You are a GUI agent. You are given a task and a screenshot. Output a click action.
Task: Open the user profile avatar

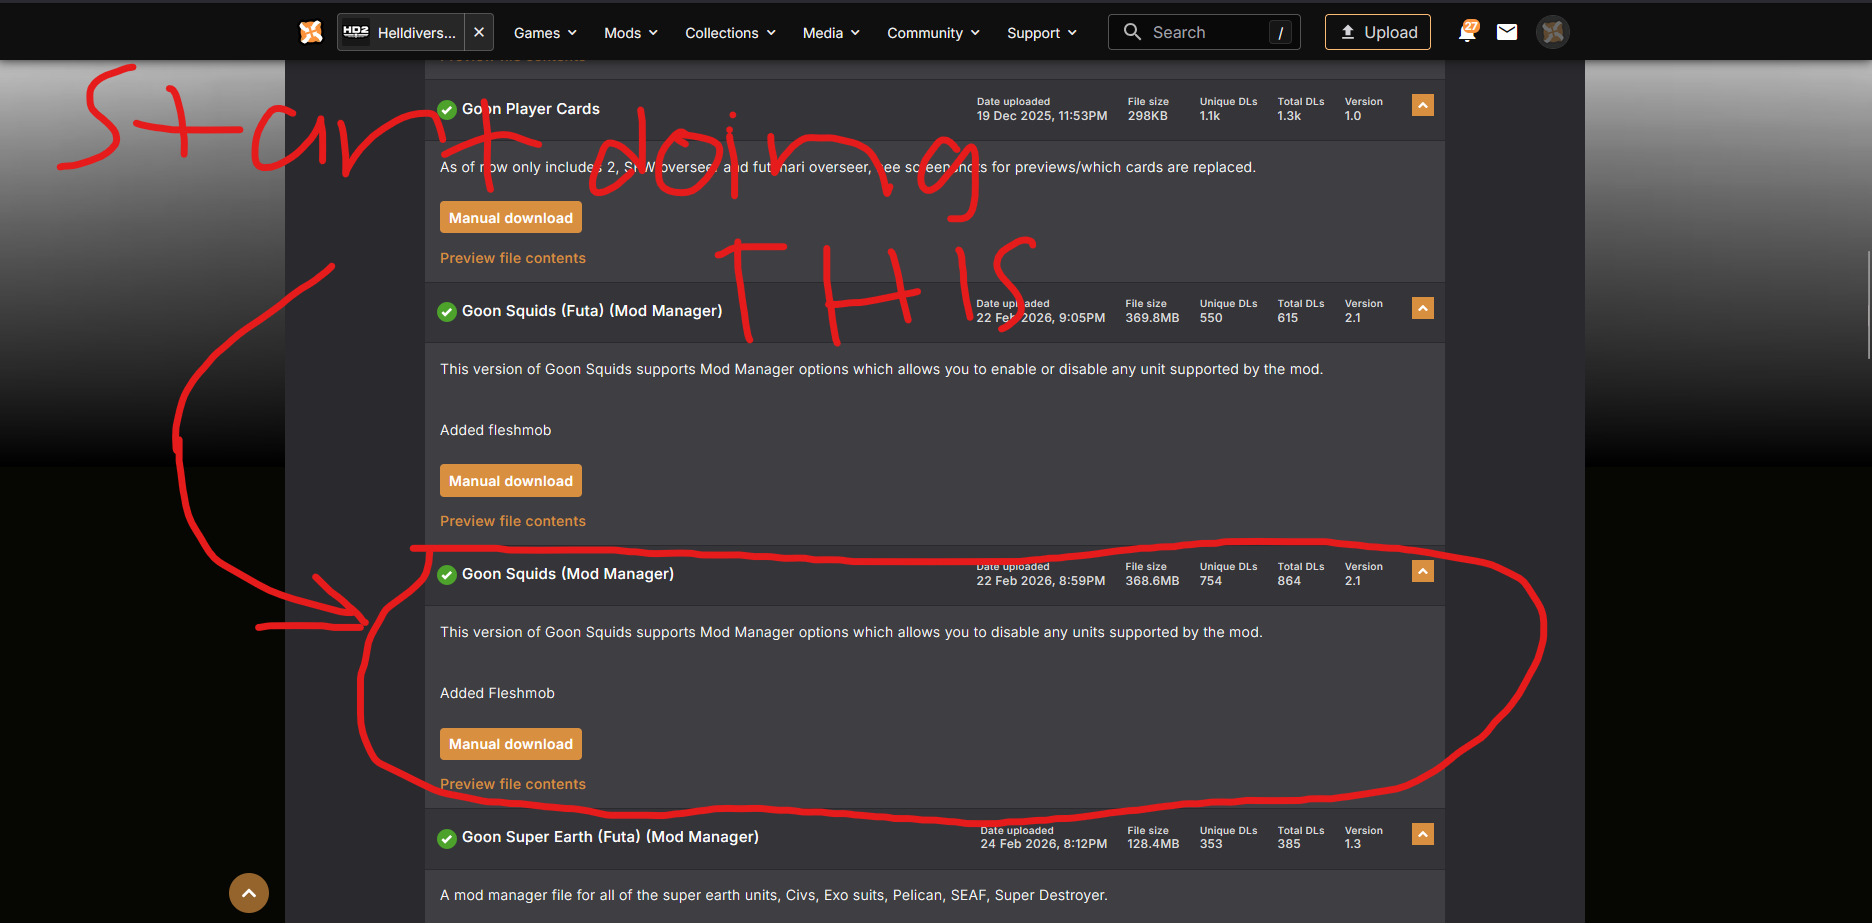(1553, 32)
